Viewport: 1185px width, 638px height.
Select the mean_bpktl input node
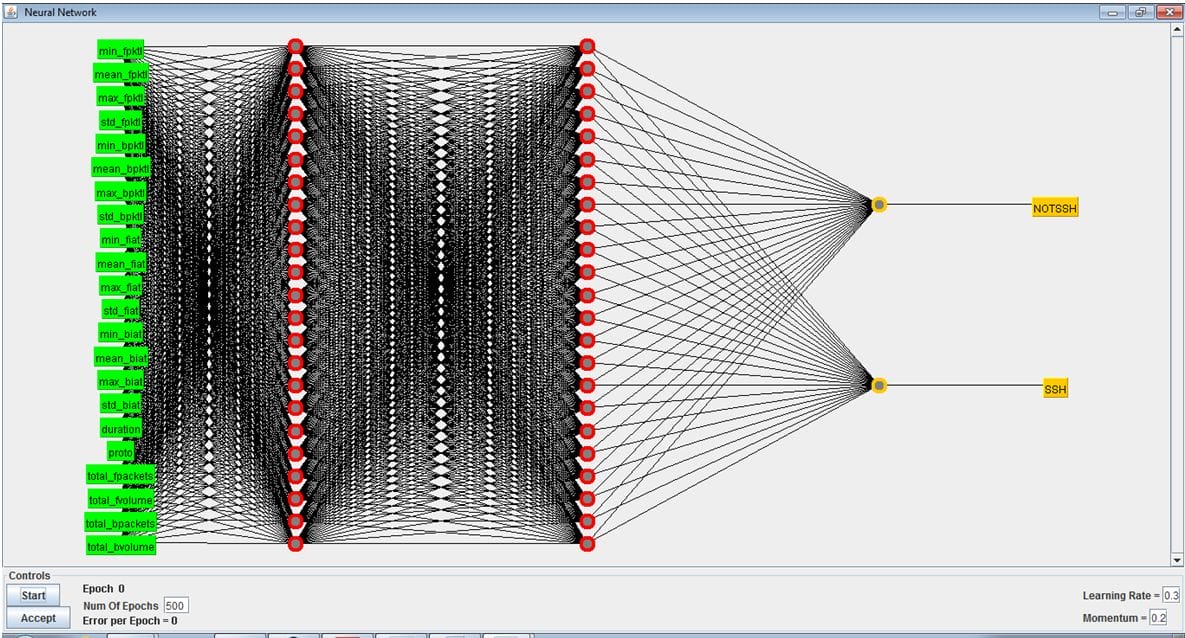(121, 169)
